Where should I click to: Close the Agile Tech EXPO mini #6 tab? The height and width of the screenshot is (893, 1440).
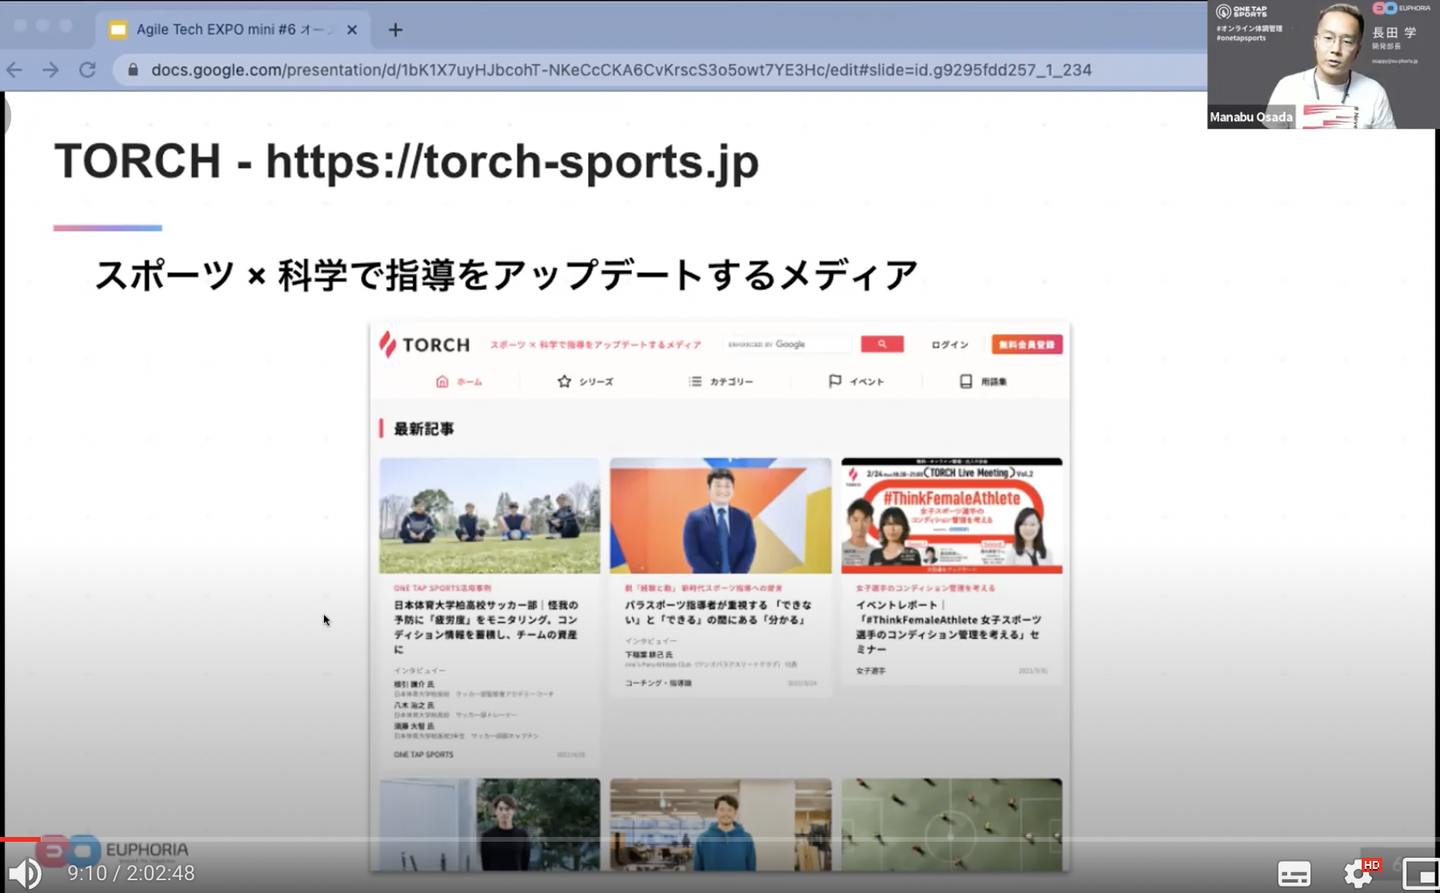352,30
